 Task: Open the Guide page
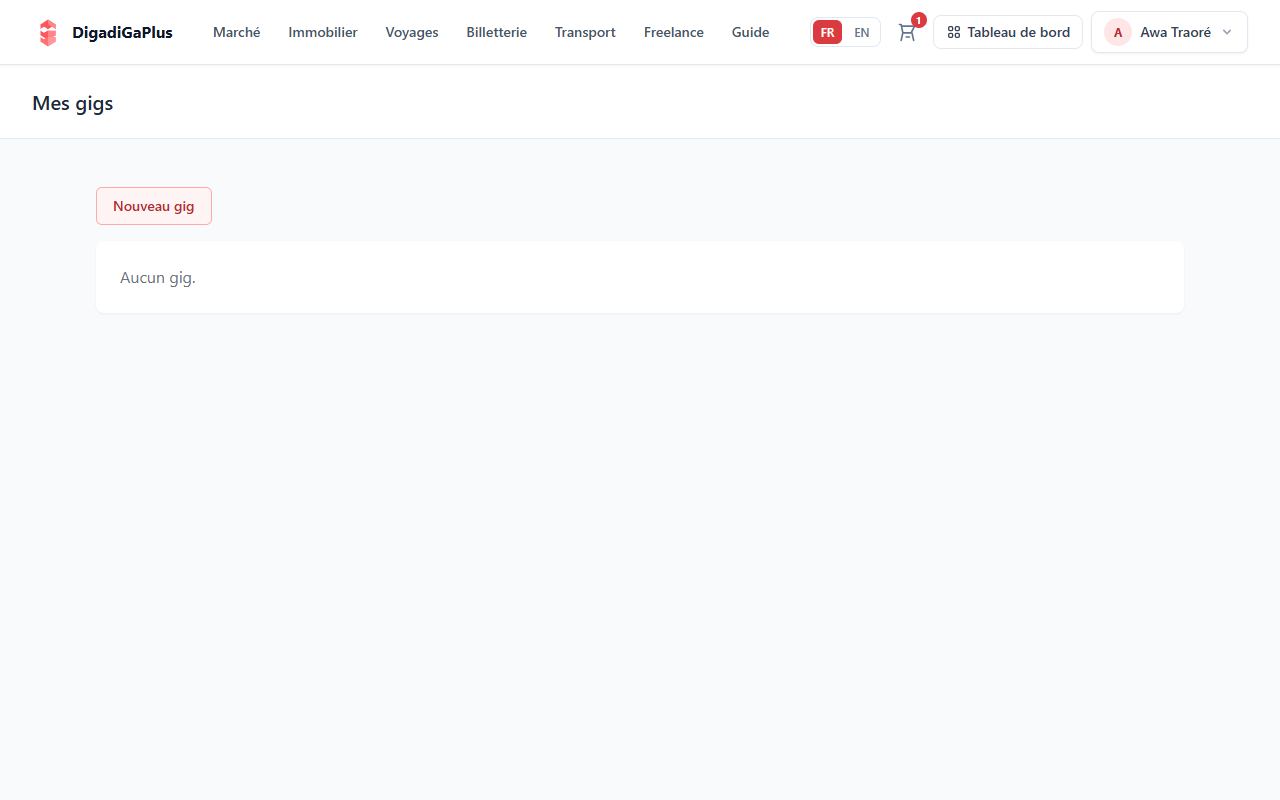coord(750,32)
